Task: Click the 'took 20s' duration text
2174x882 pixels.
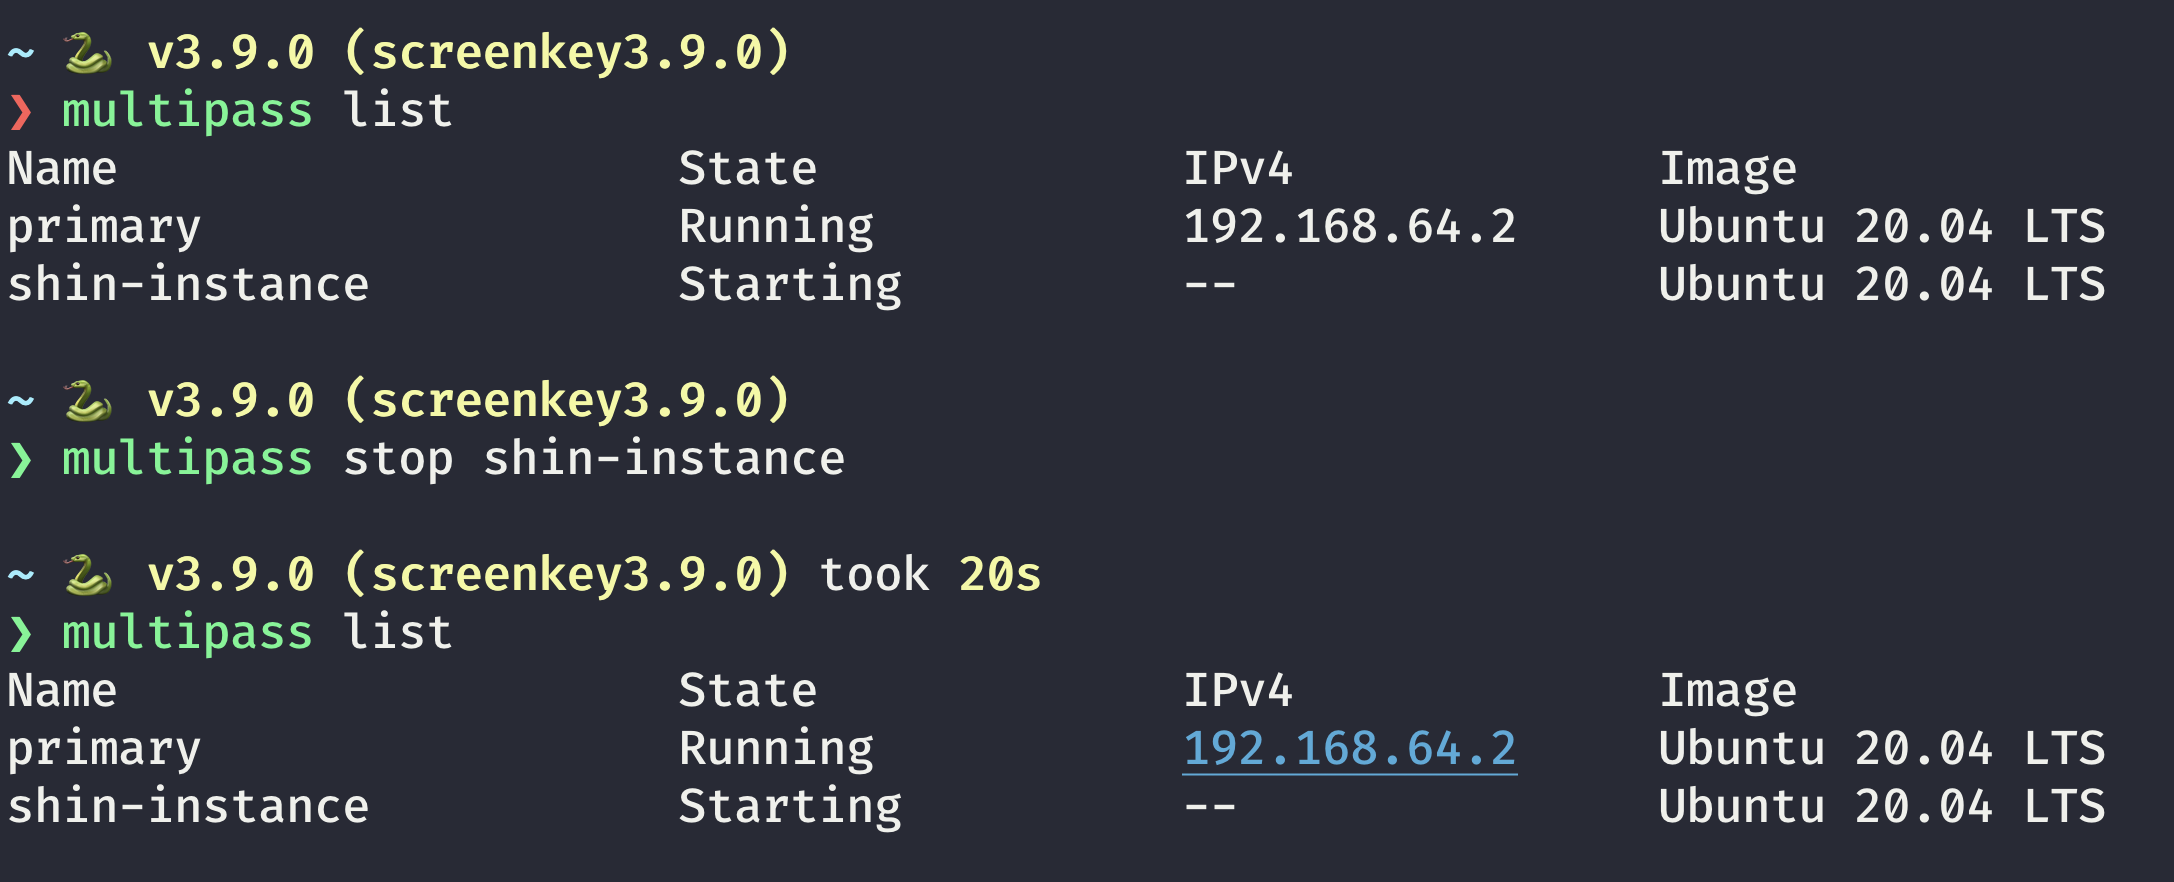Action: [930, 575]
